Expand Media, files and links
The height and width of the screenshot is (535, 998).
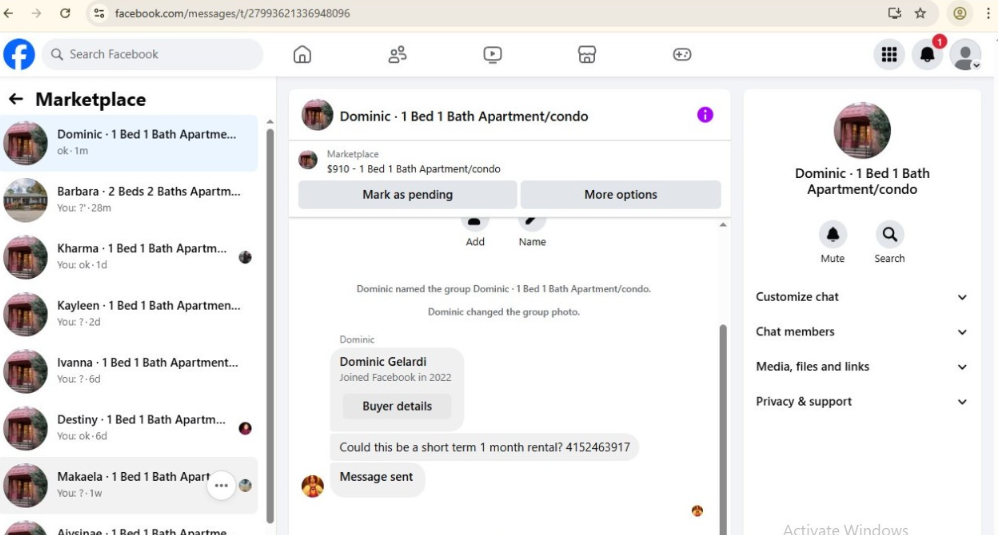coord(861,367)
